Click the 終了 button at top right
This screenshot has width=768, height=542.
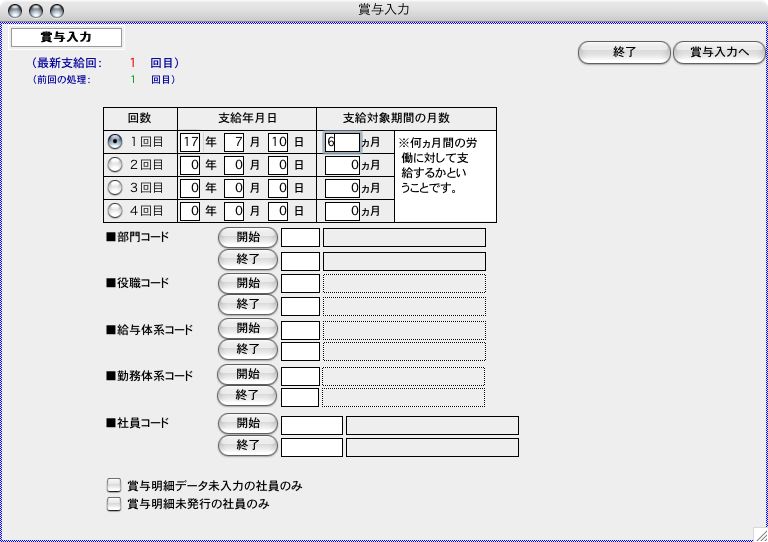[x=624, y=52]
